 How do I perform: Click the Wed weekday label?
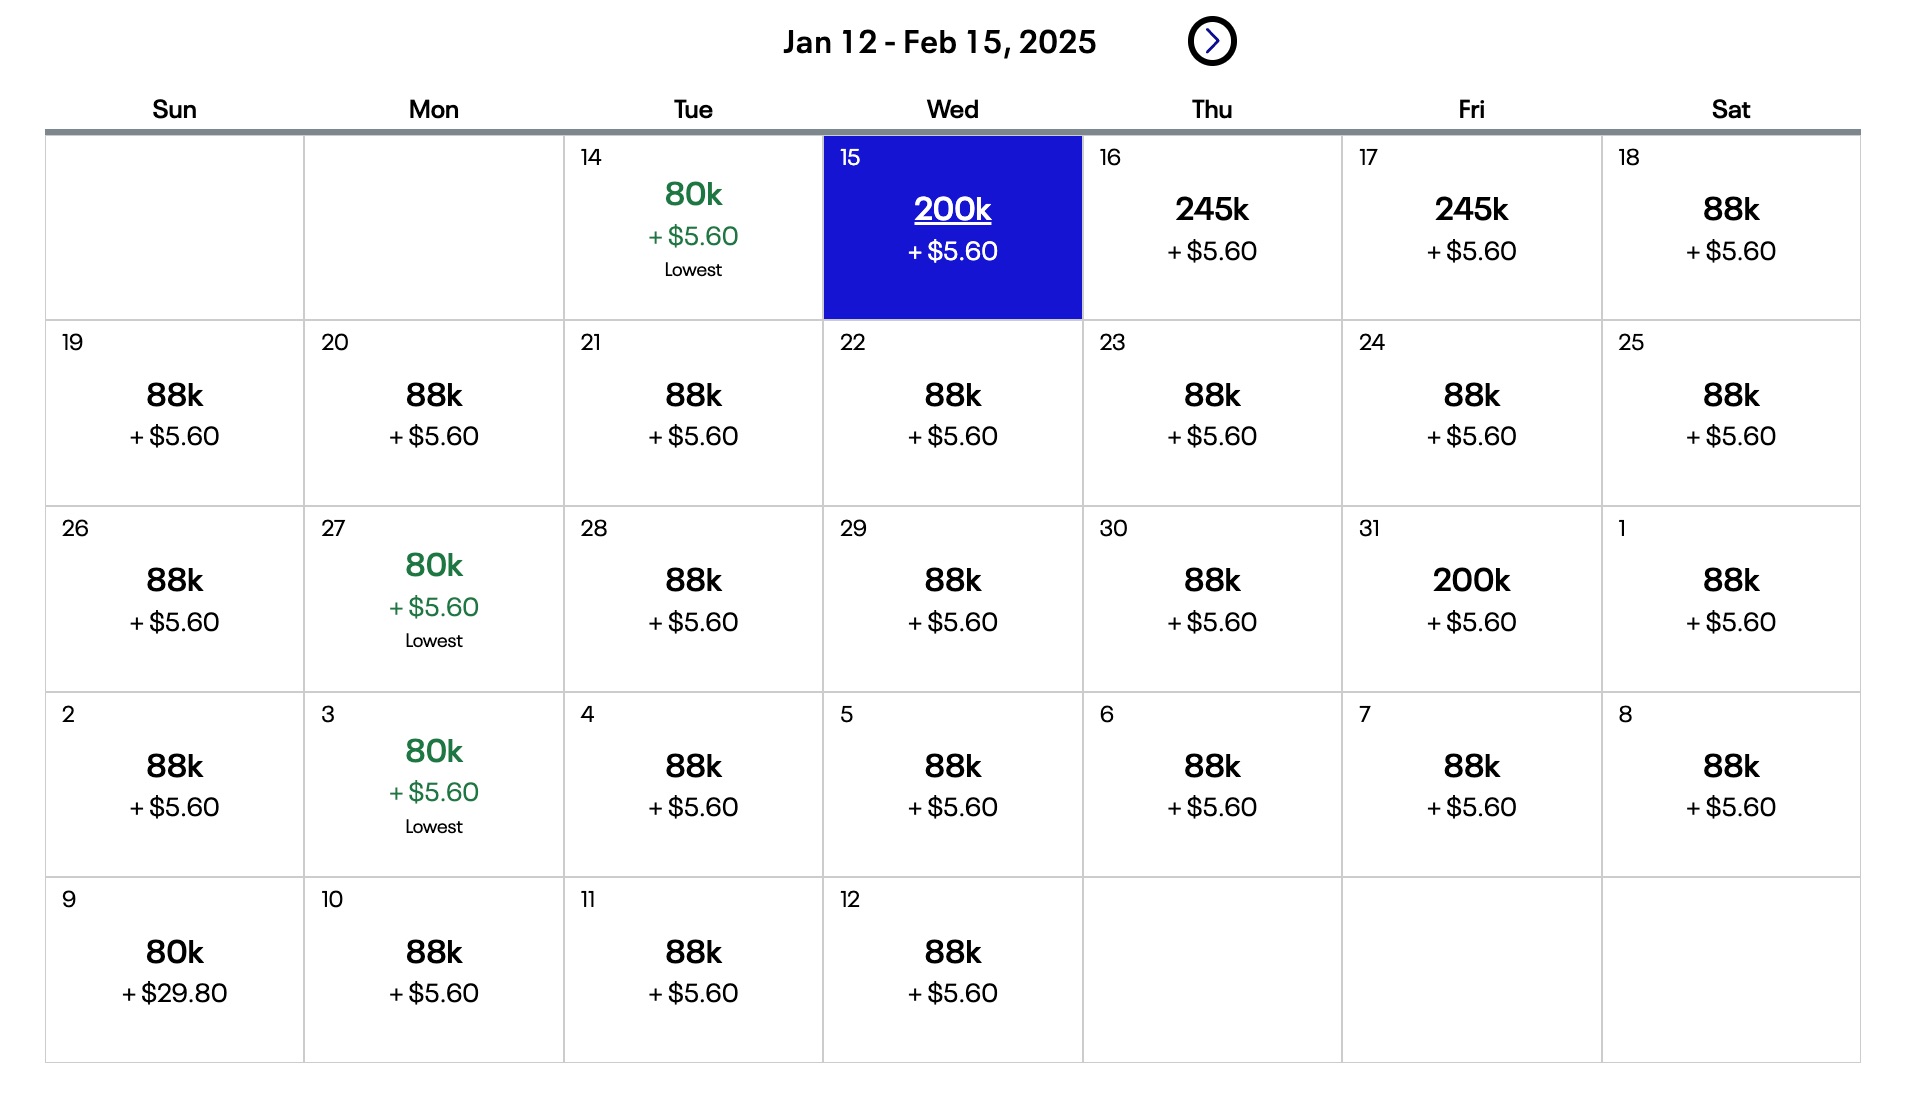click(x=951, y=109)
